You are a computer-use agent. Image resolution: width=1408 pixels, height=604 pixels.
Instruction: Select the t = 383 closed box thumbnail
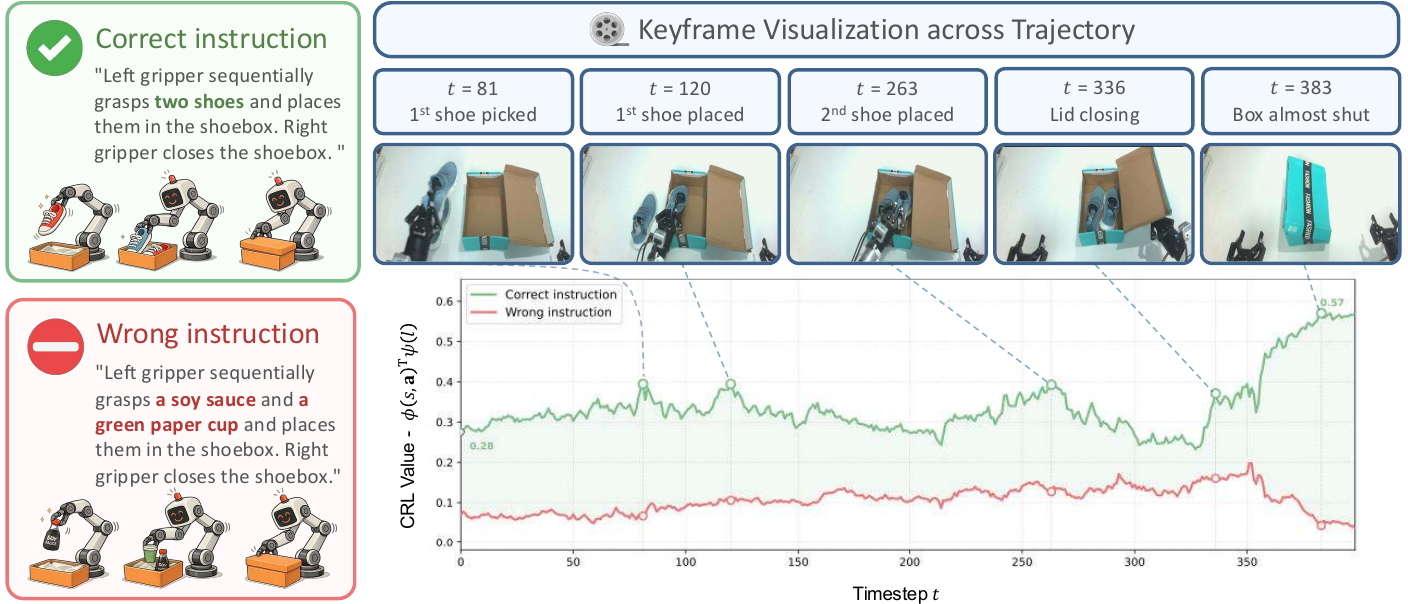pyautogui.click(x=1301, y=203)
